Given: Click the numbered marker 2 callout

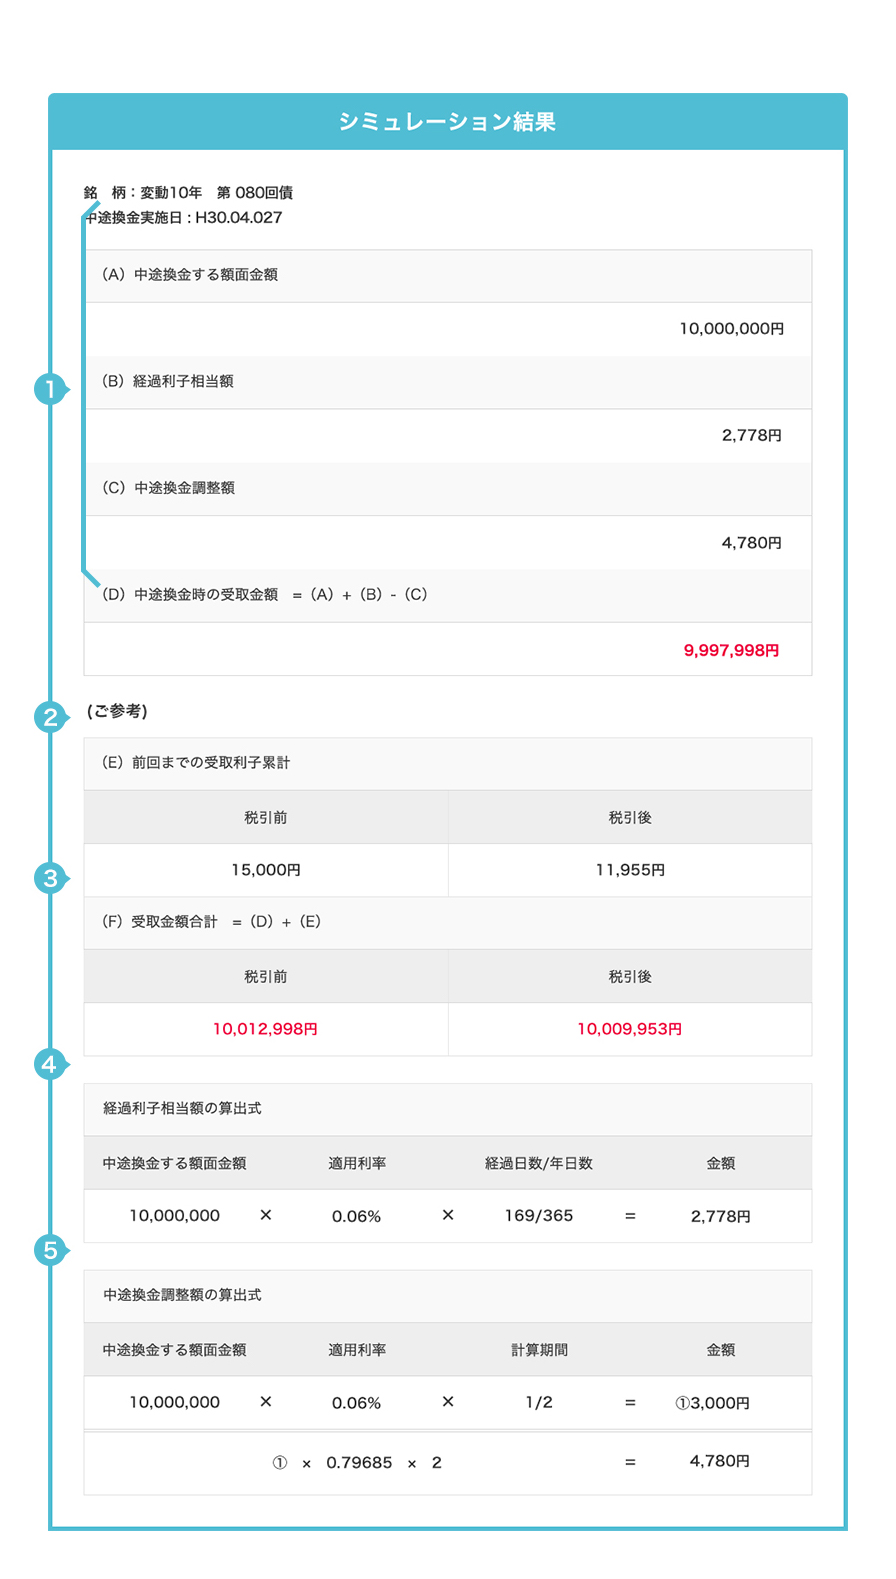Looking at the screenshot, I should [49, 717].
